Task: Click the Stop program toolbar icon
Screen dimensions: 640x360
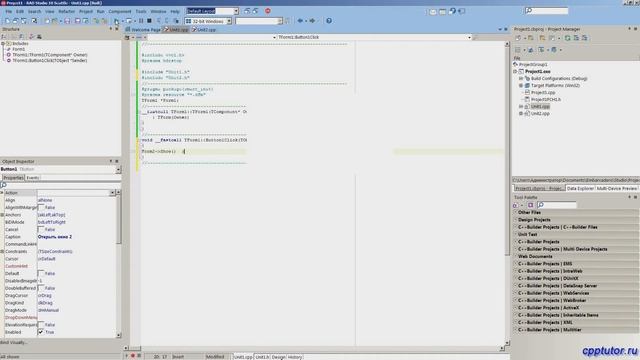Action: coord(149,21)
